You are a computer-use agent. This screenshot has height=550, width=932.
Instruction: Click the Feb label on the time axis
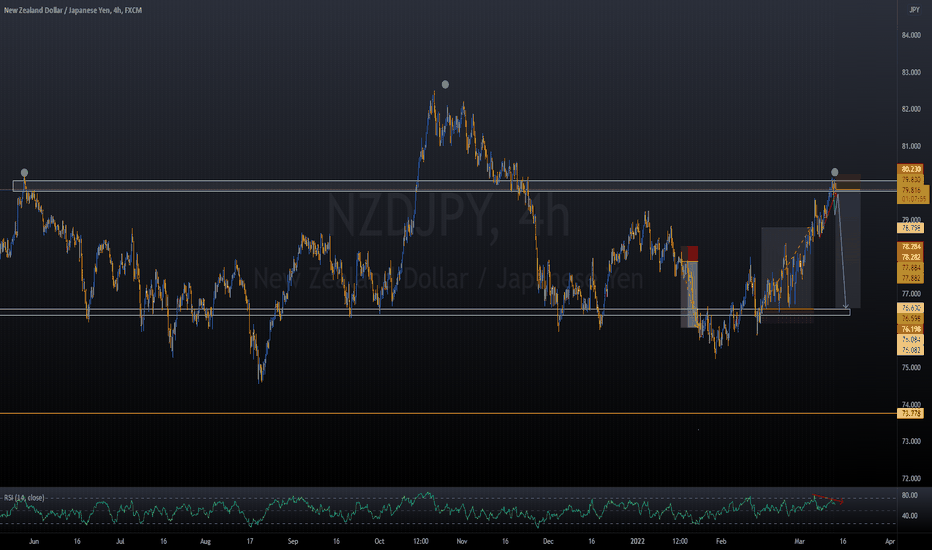click(721, 541)
